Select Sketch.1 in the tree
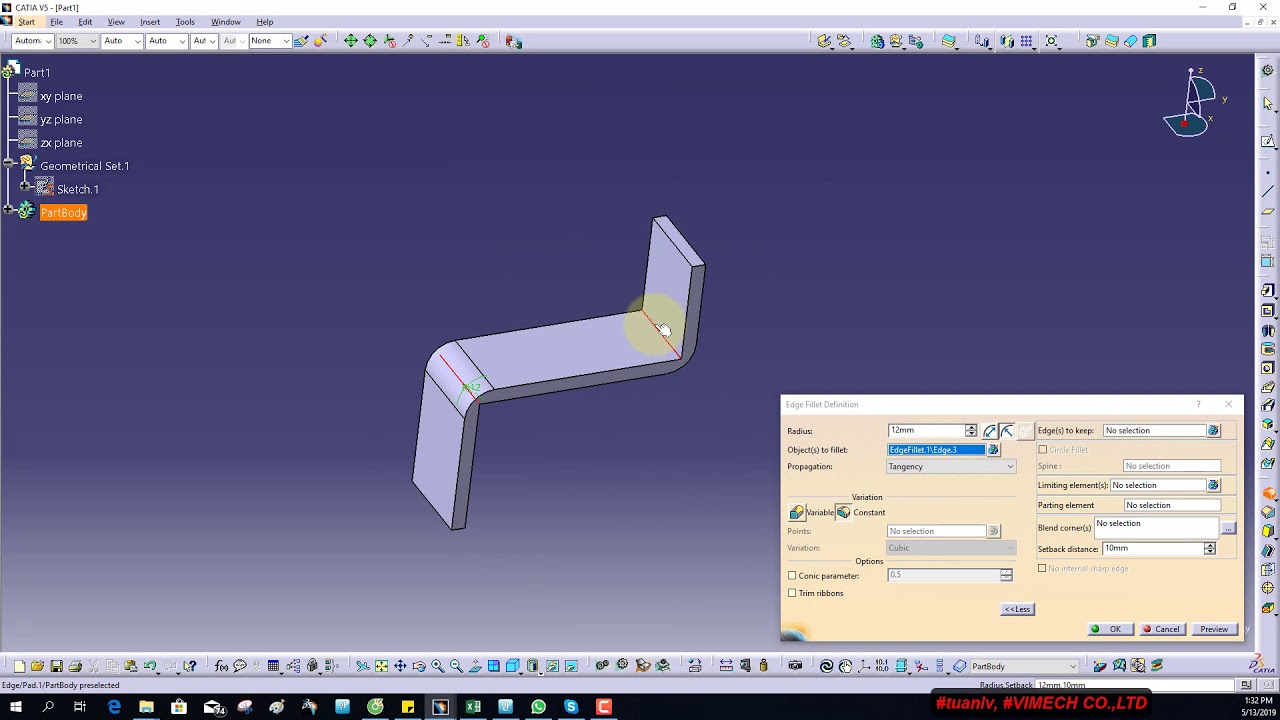1280x720 pixels. coord(78,189)
